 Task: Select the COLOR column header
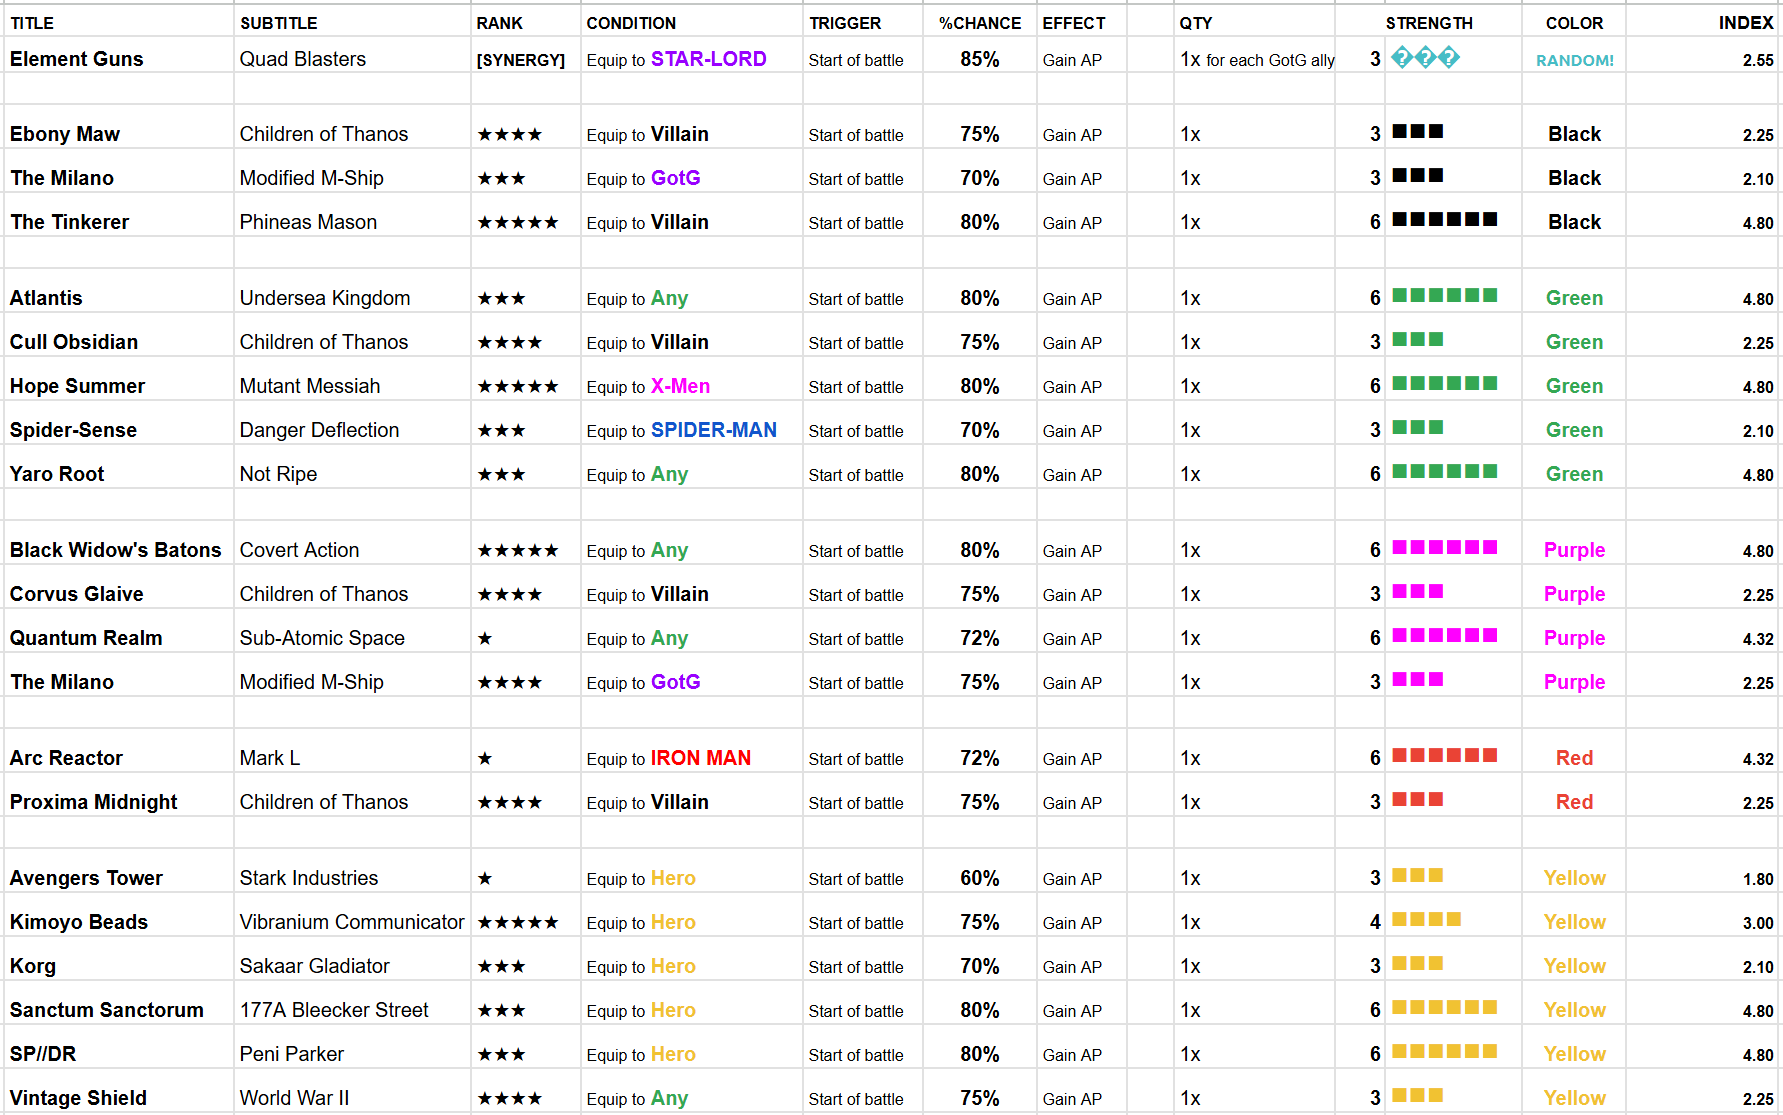[1574, 23]
